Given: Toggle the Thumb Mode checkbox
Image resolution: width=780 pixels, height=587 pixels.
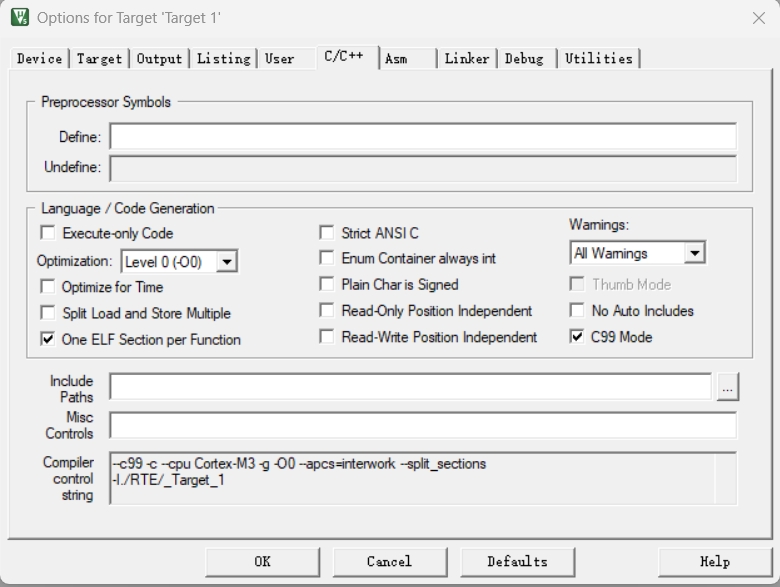Looking at the screenshot, I should click(577, 284).
